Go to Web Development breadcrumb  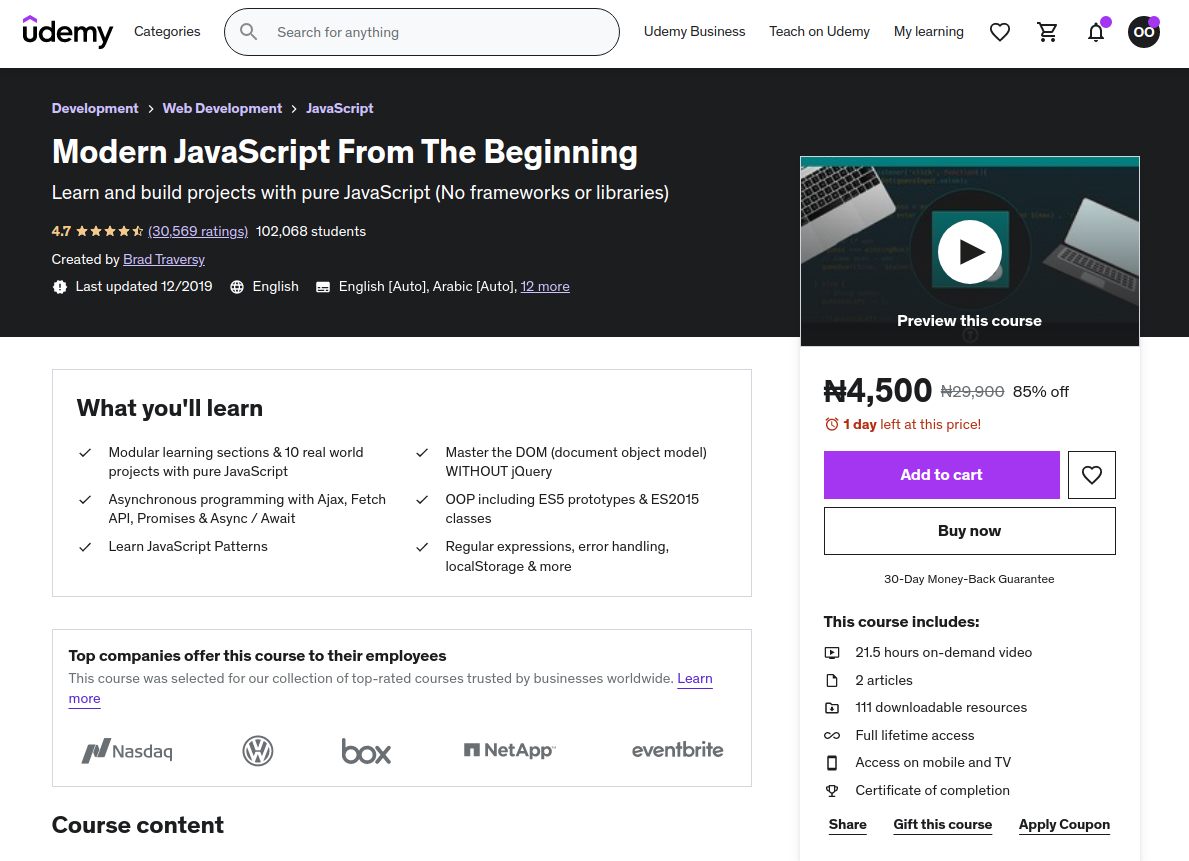(222, 108)
